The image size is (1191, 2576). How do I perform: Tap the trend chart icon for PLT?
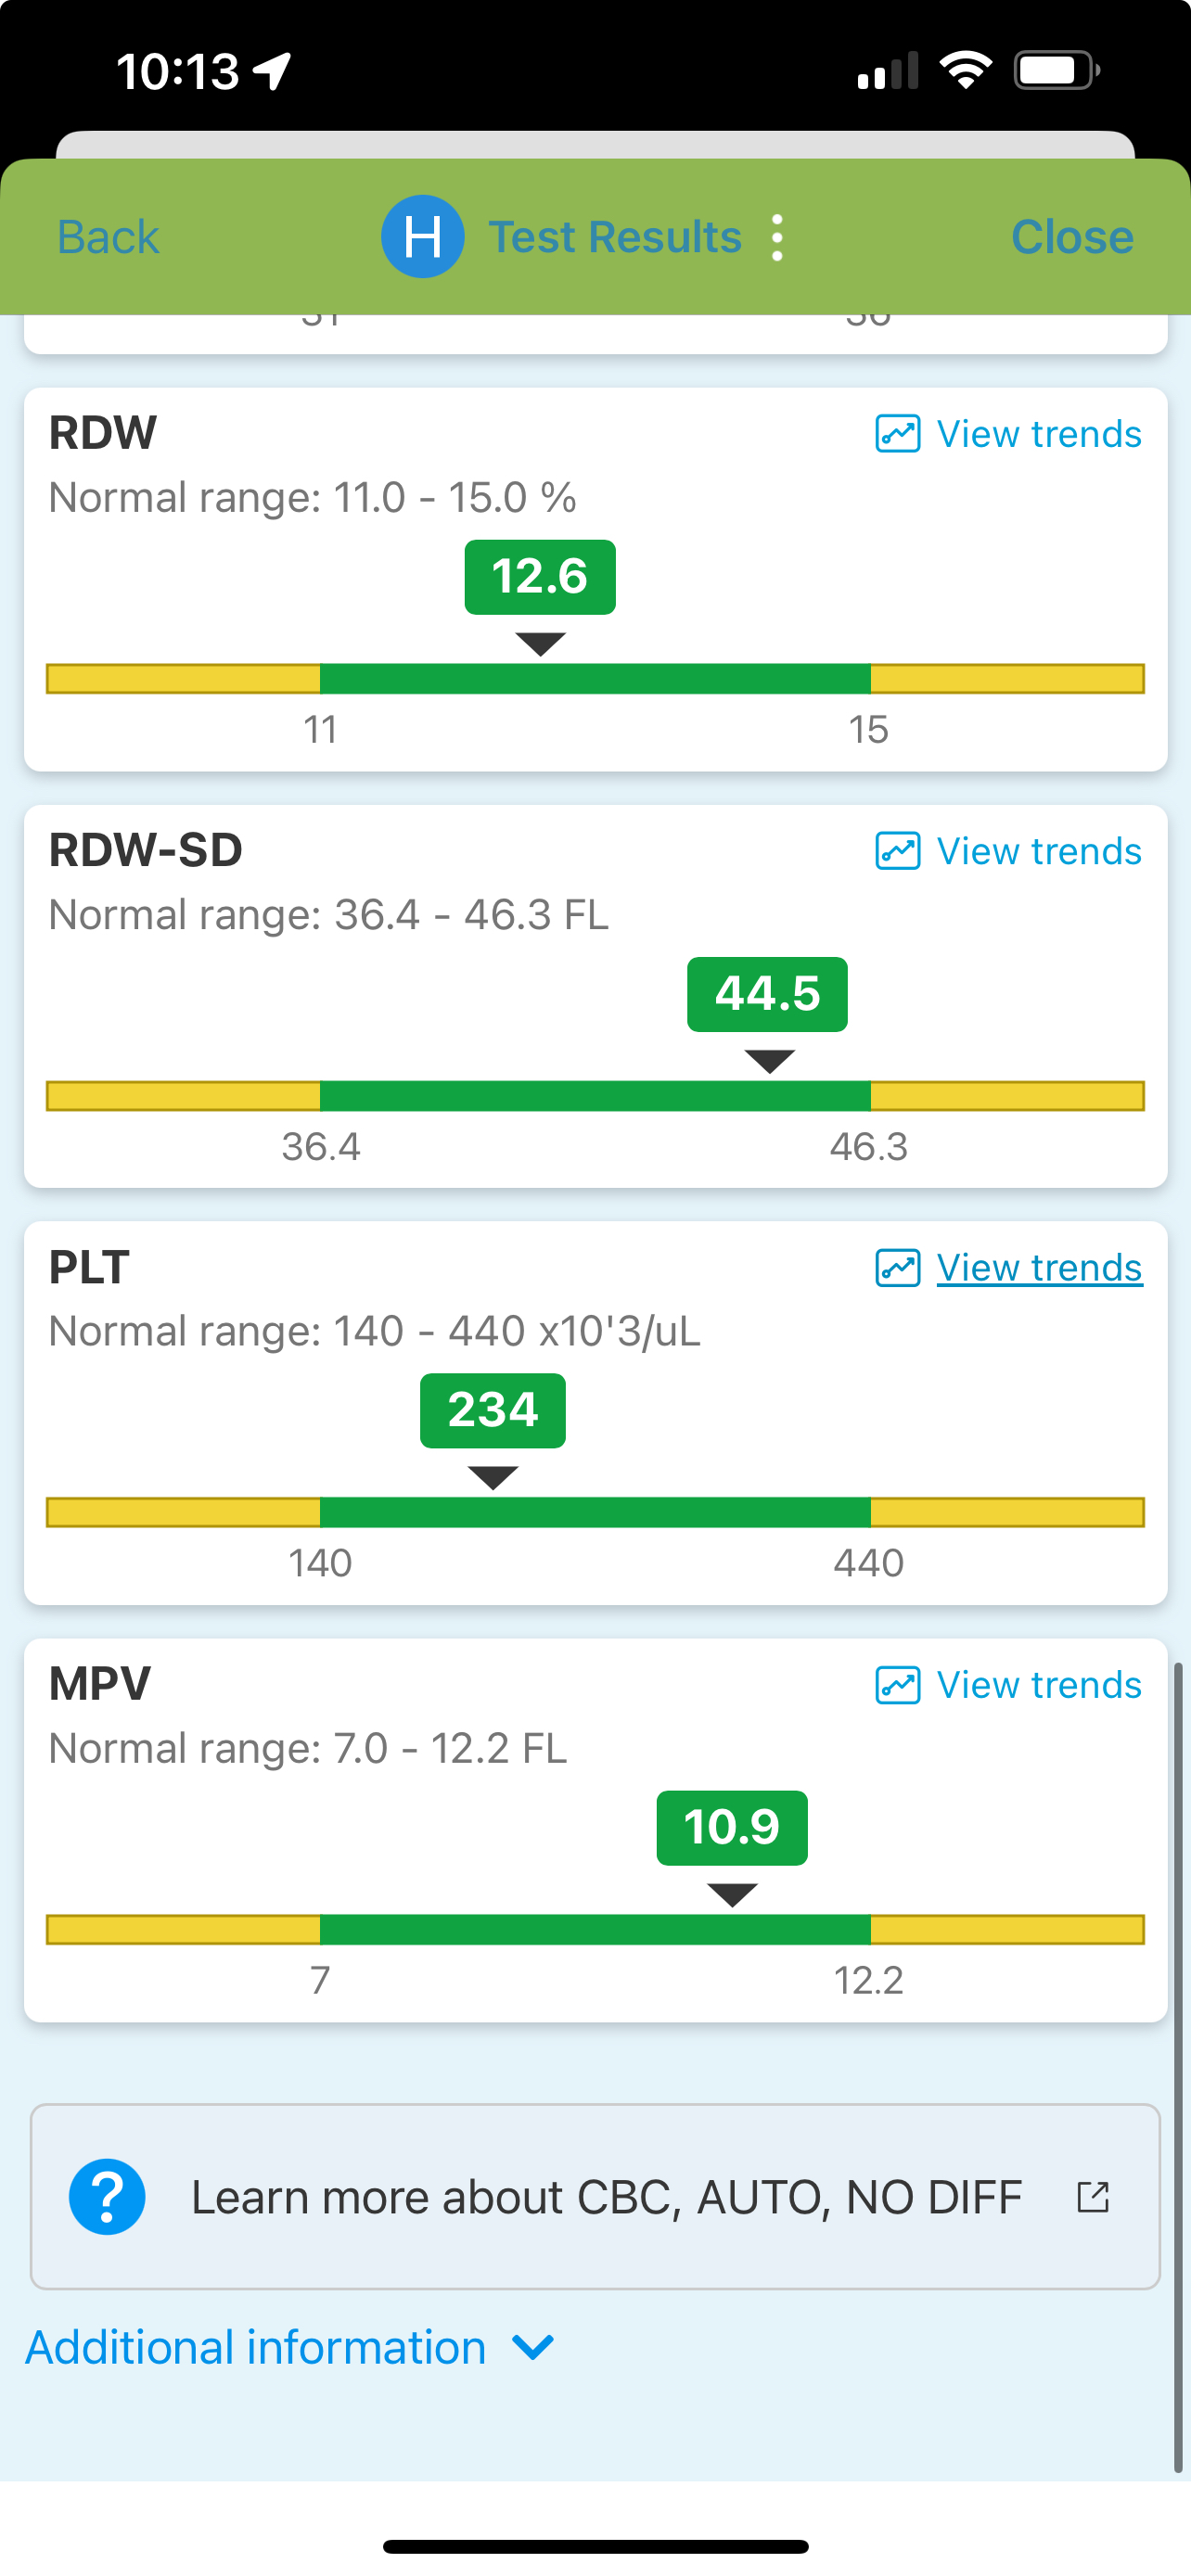coord(897,1268)
